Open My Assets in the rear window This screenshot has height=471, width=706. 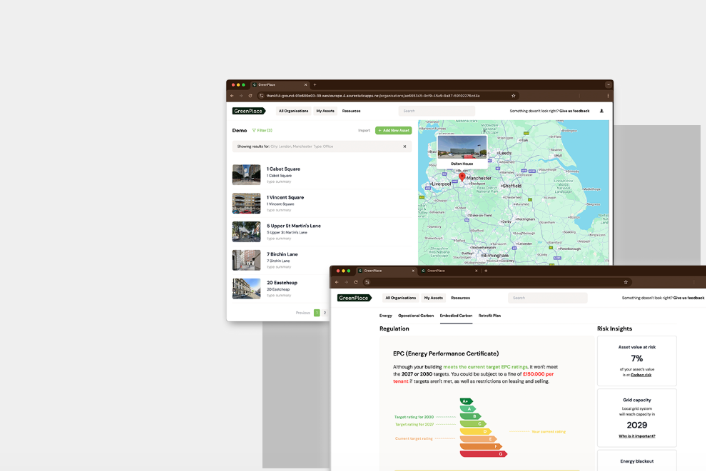(x=325, y=111)
